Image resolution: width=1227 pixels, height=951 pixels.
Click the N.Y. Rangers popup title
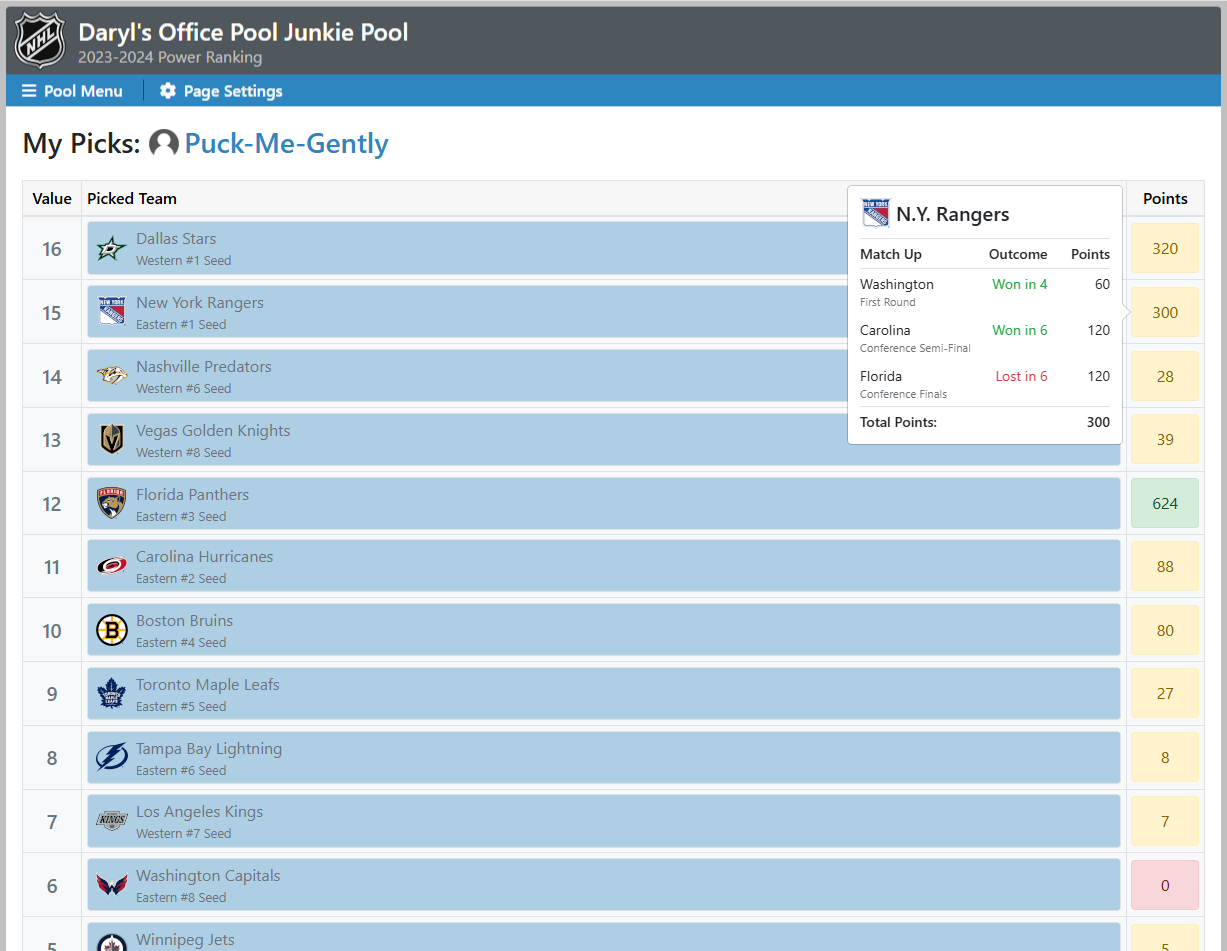(x=953, y=214)
